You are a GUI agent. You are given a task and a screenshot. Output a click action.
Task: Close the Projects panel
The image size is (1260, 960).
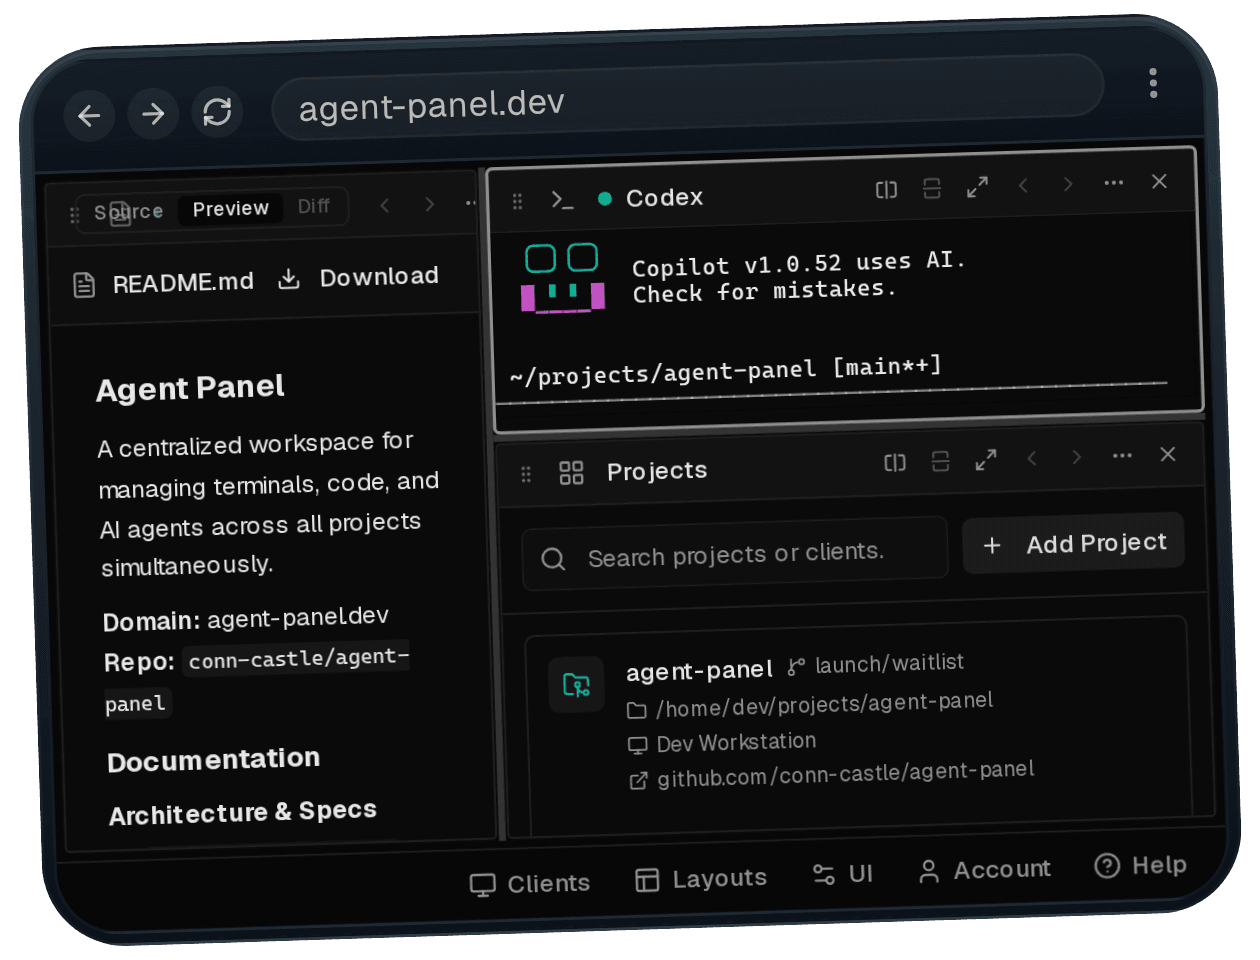1168,454
